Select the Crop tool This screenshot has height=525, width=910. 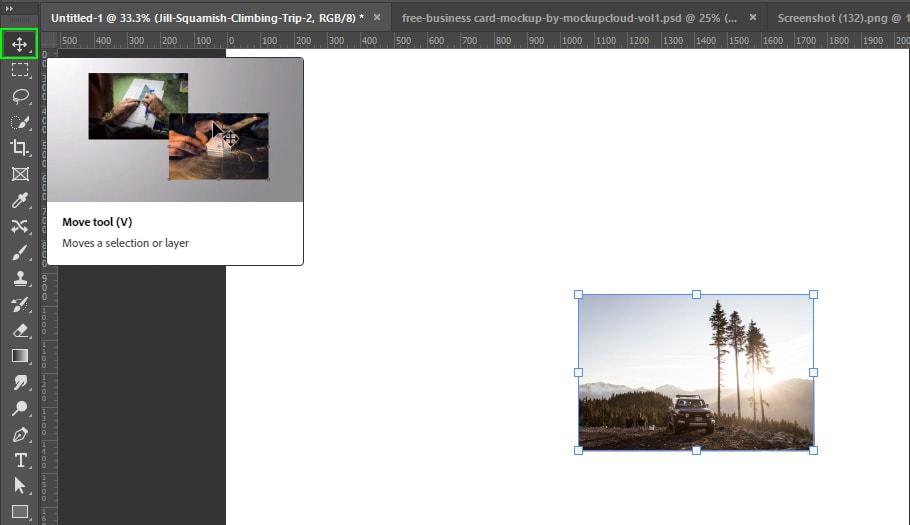[20, 148]
